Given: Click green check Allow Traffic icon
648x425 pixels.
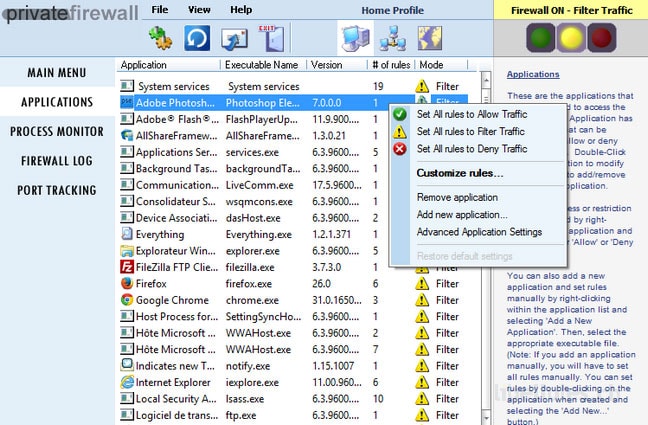Looking at the screenshot, I should [x=400, y=114].
